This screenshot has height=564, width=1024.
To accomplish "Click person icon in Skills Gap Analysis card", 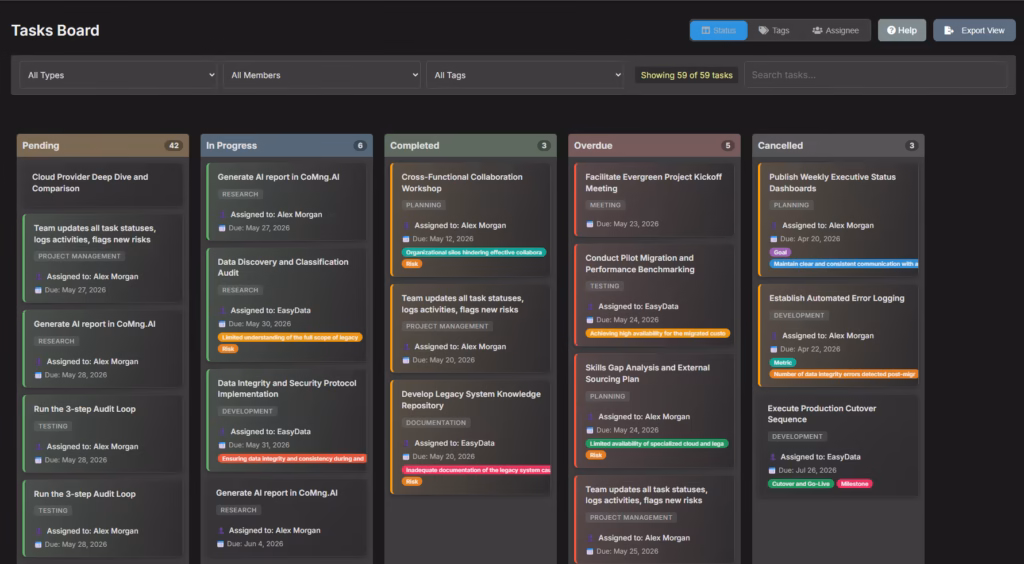I will pos(590,417).
